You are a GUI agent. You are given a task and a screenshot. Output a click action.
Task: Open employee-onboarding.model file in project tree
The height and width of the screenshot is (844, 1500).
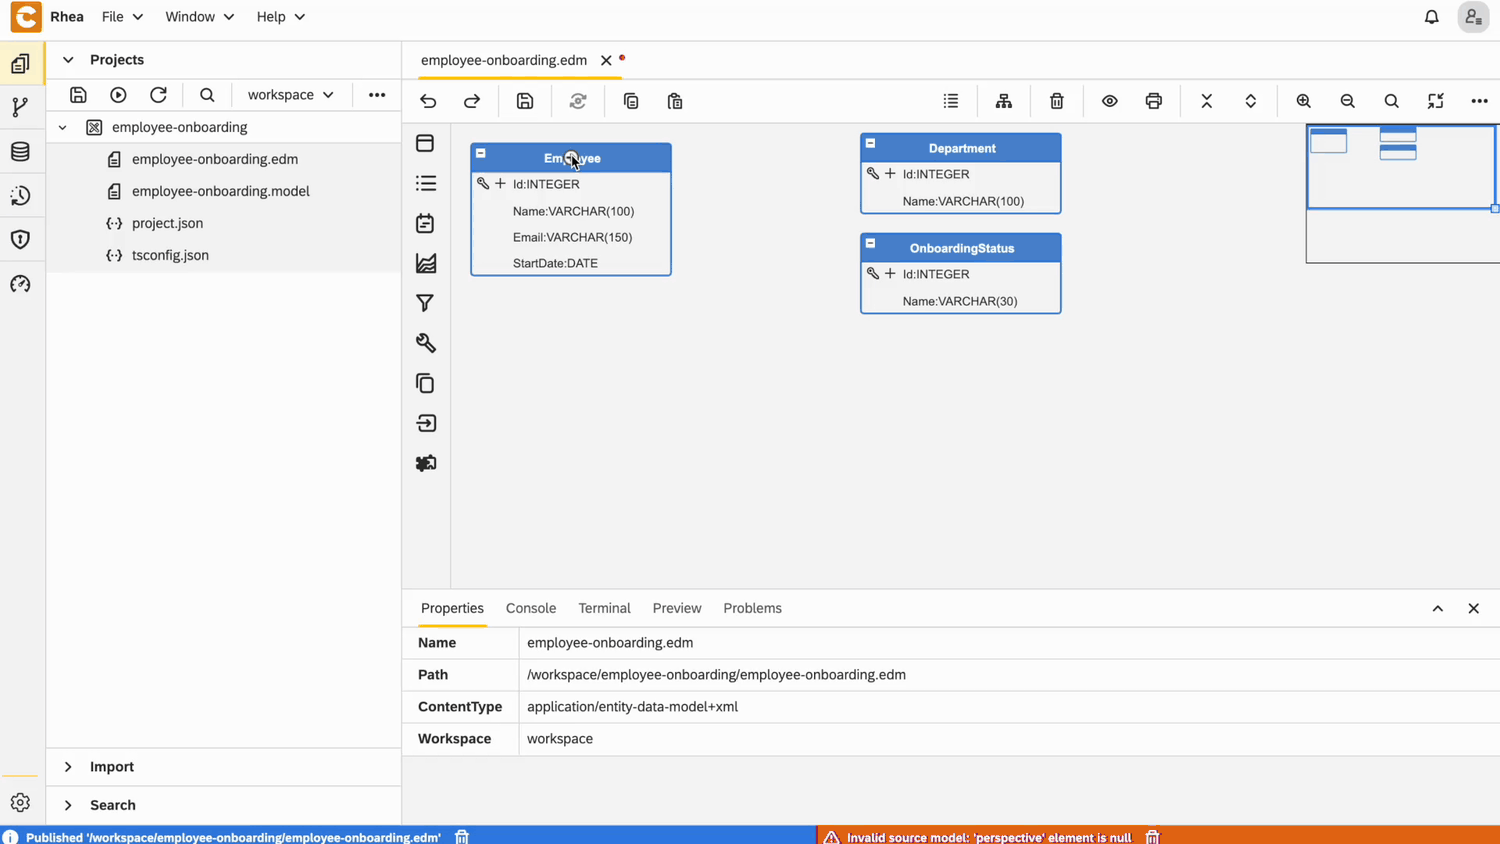pyautogui.click(x=220, y=191)
